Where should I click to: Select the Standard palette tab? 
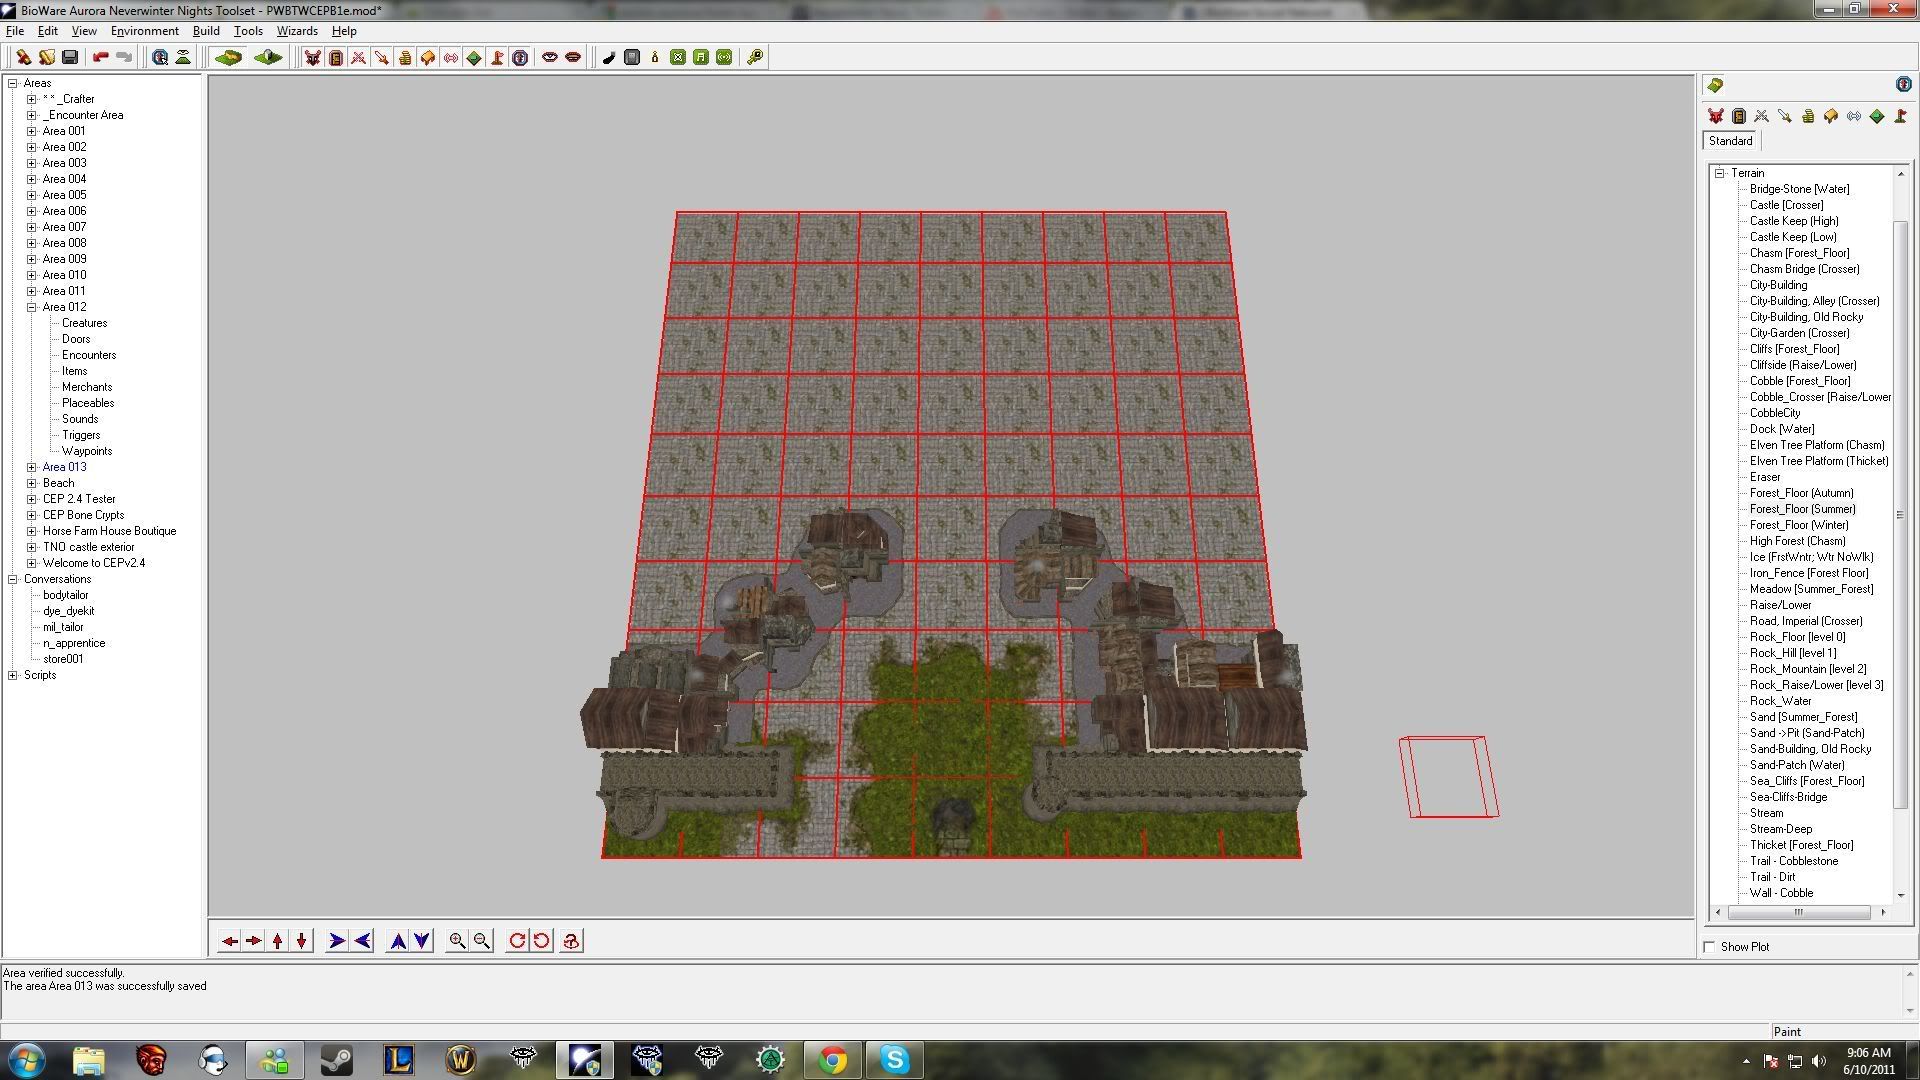1730,141
